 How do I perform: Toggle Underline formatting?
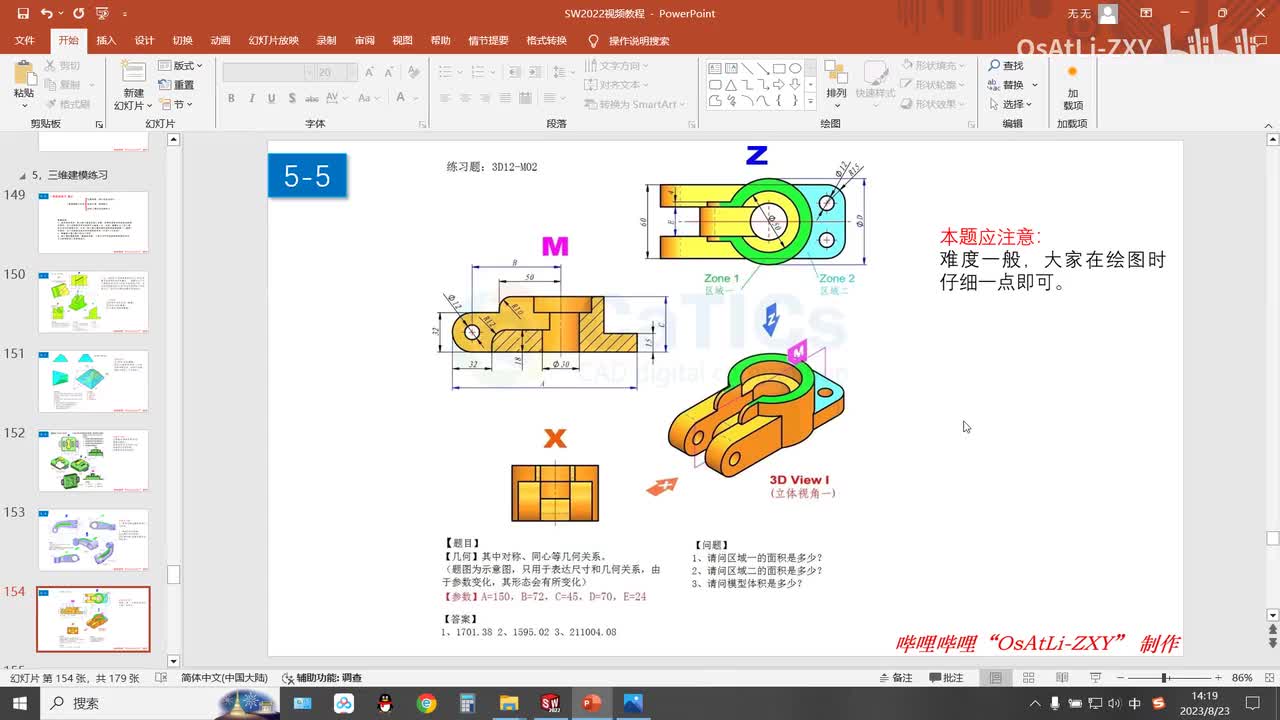click(271, 98)
